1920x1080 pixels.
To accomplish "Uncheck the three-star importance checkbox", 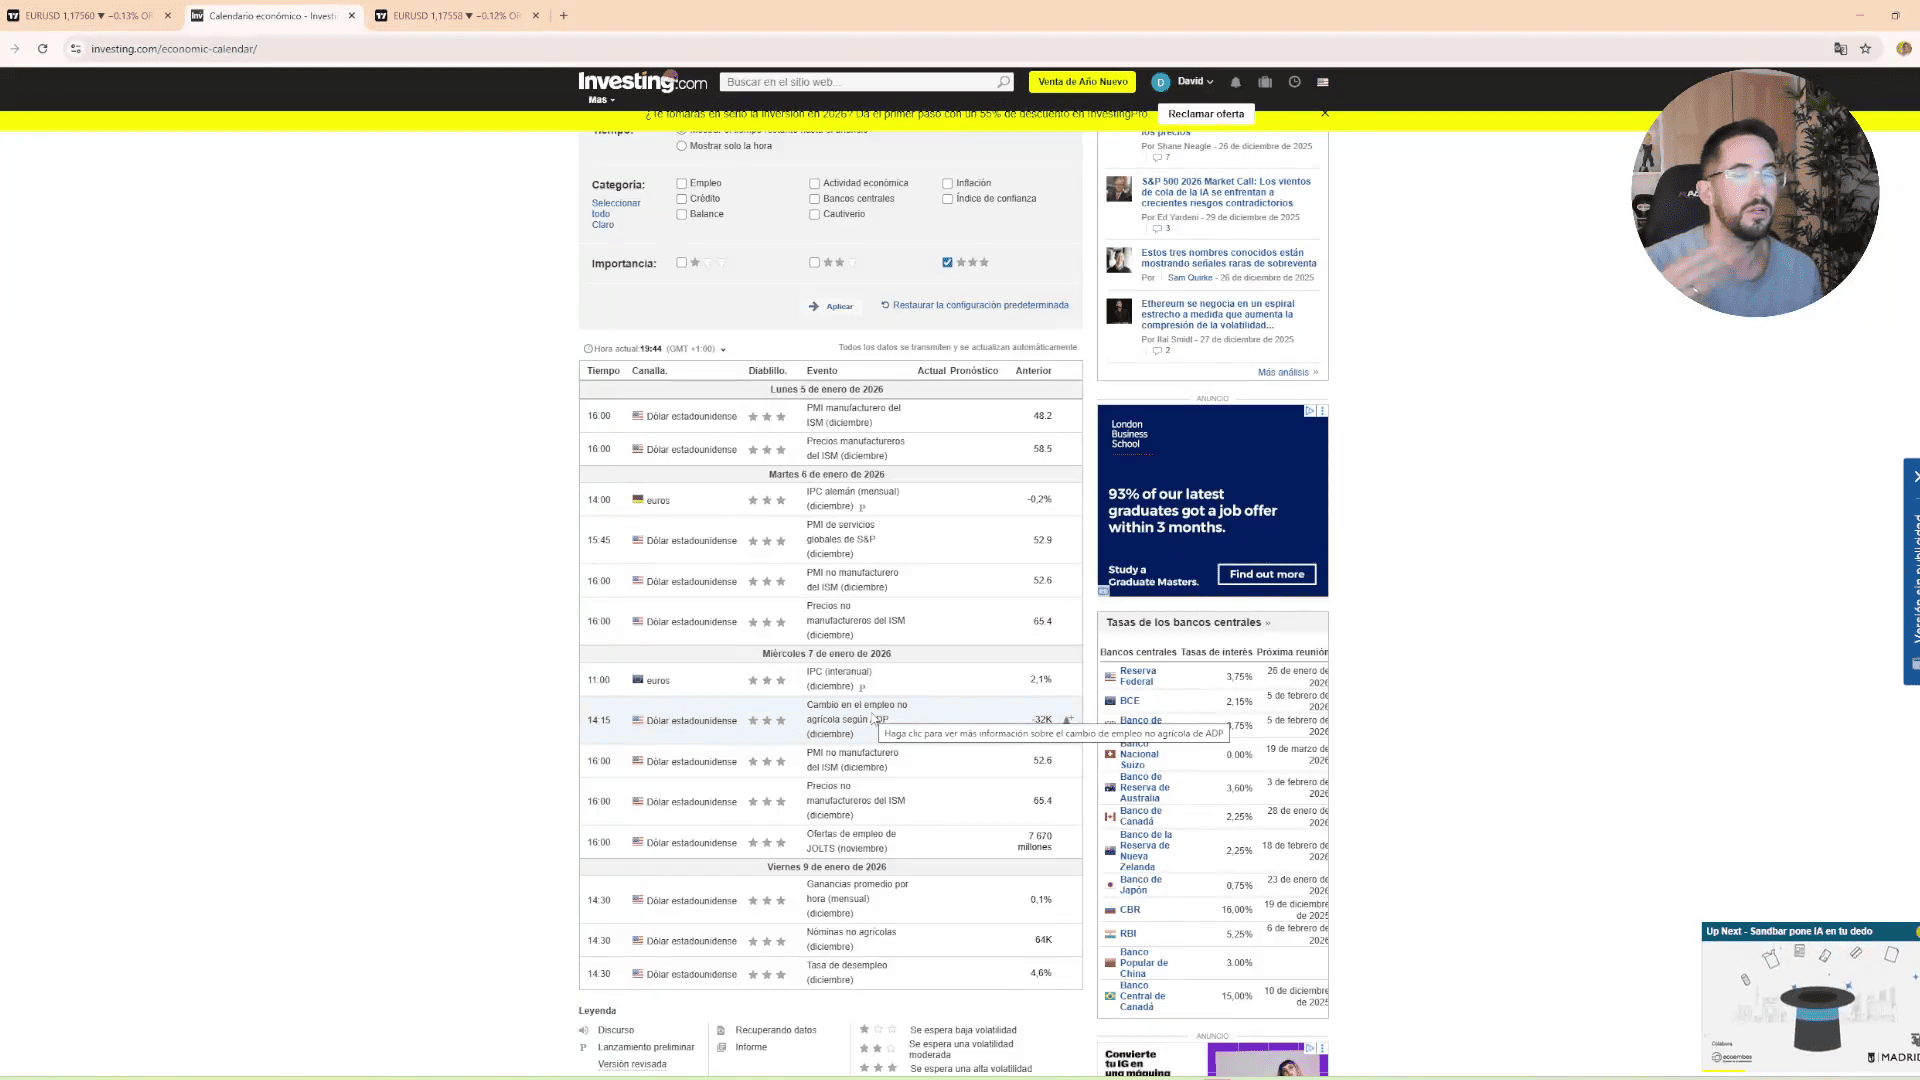I will point(947,262).
